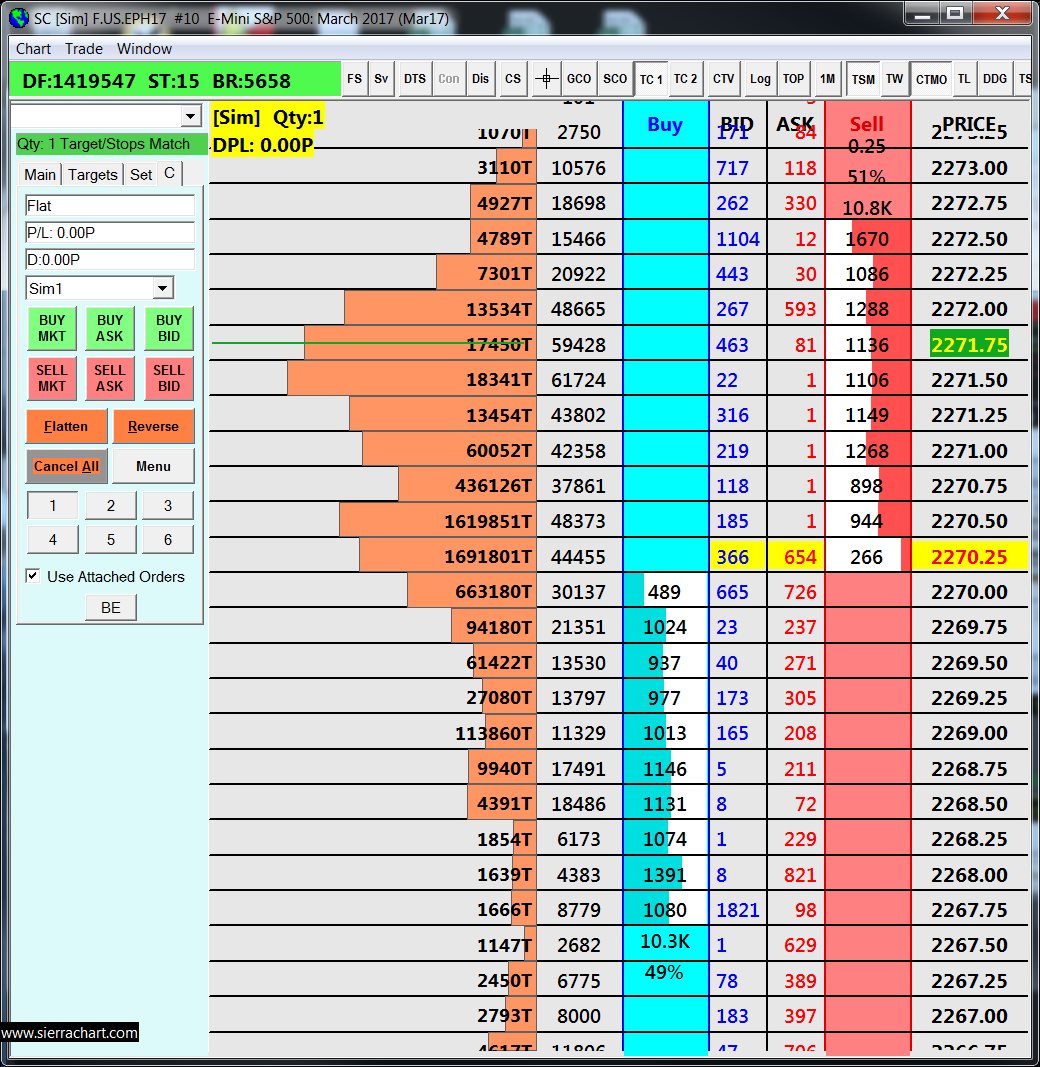
Task: Click Buy cell at price 2272.00
Action: tap(666, 309)
